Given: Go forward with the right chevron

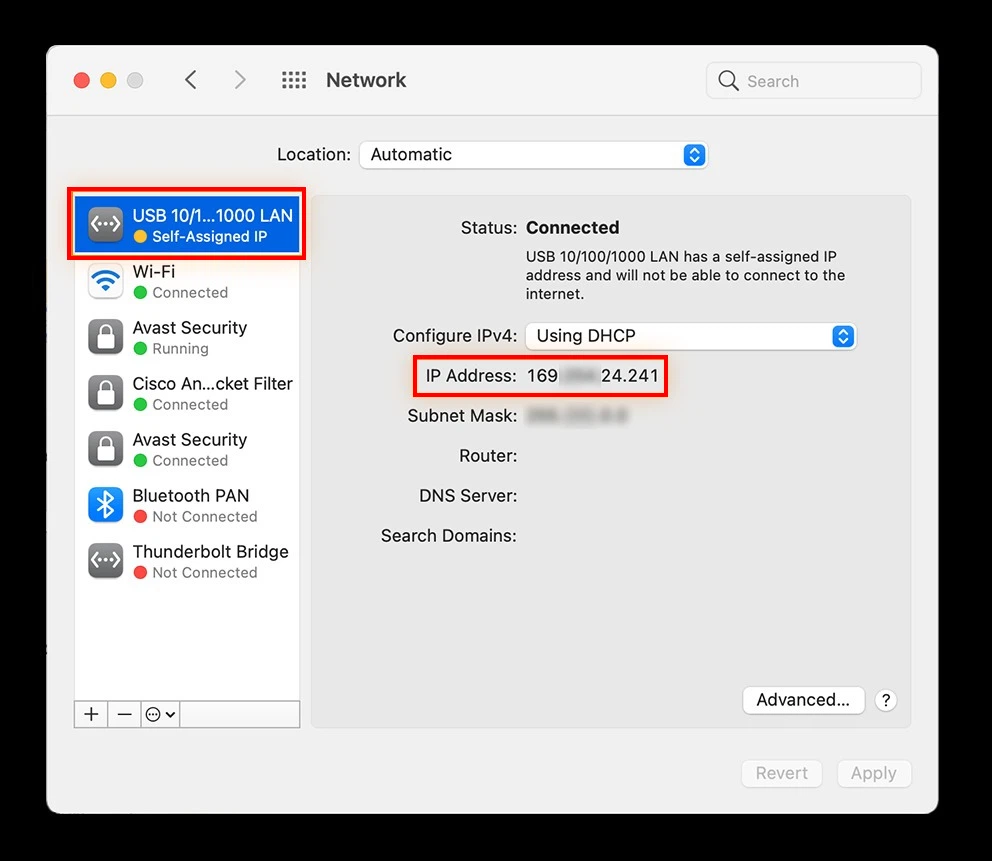Looking at the screenshot, I should point(239,80).
